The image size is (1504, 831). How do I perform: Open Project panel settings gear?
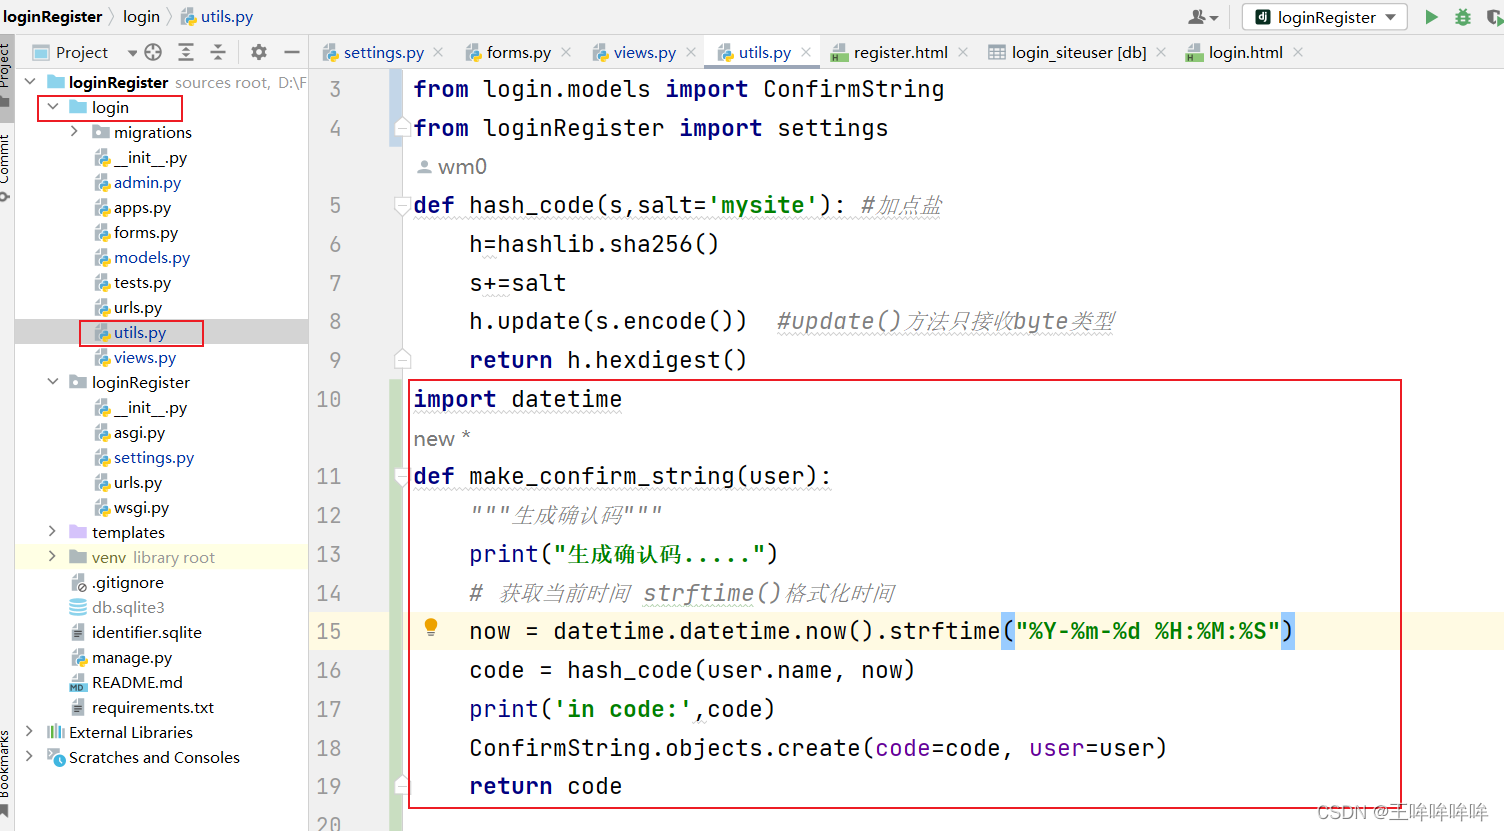coord(259,52)
